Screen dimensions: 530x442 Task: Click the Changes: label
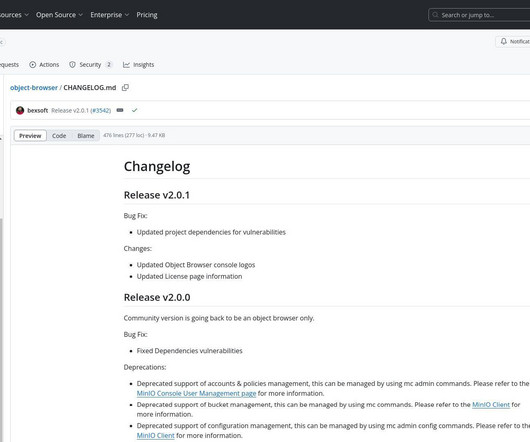click(138, 249)
